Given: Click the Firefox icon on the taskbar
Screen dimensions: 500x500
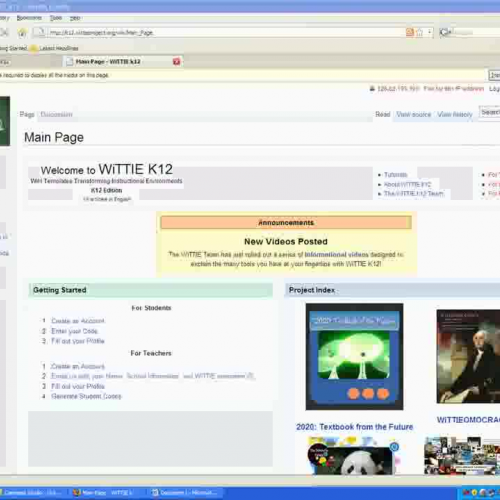Looking at the screenshot, I should 77,493.
